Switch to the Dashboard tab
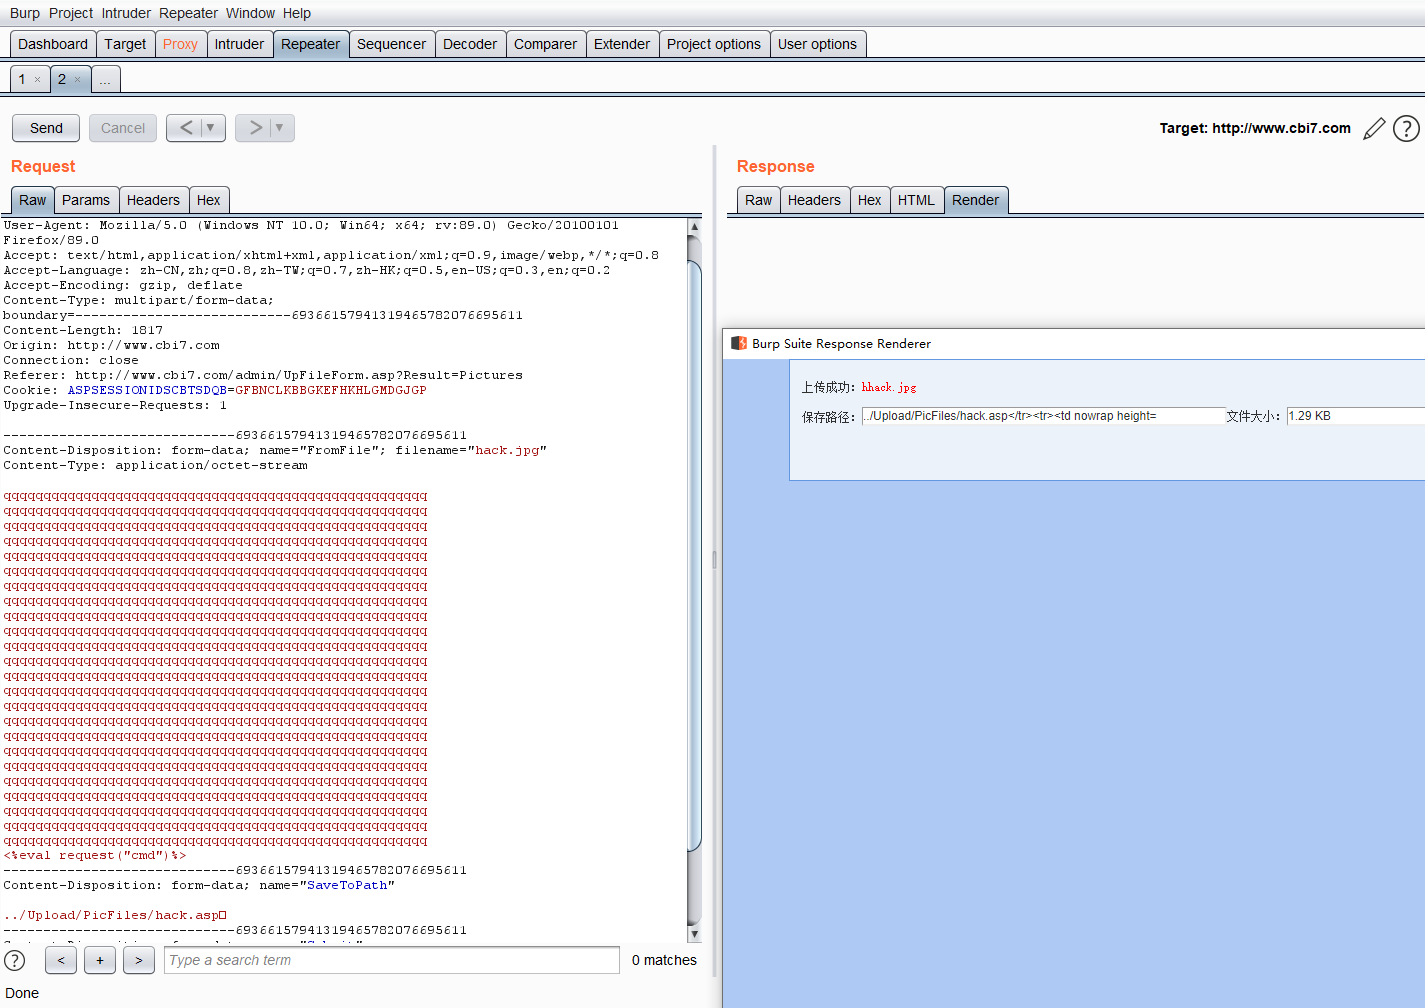Viewport: 1425px width, 1008px height. [x=53, y=44]
